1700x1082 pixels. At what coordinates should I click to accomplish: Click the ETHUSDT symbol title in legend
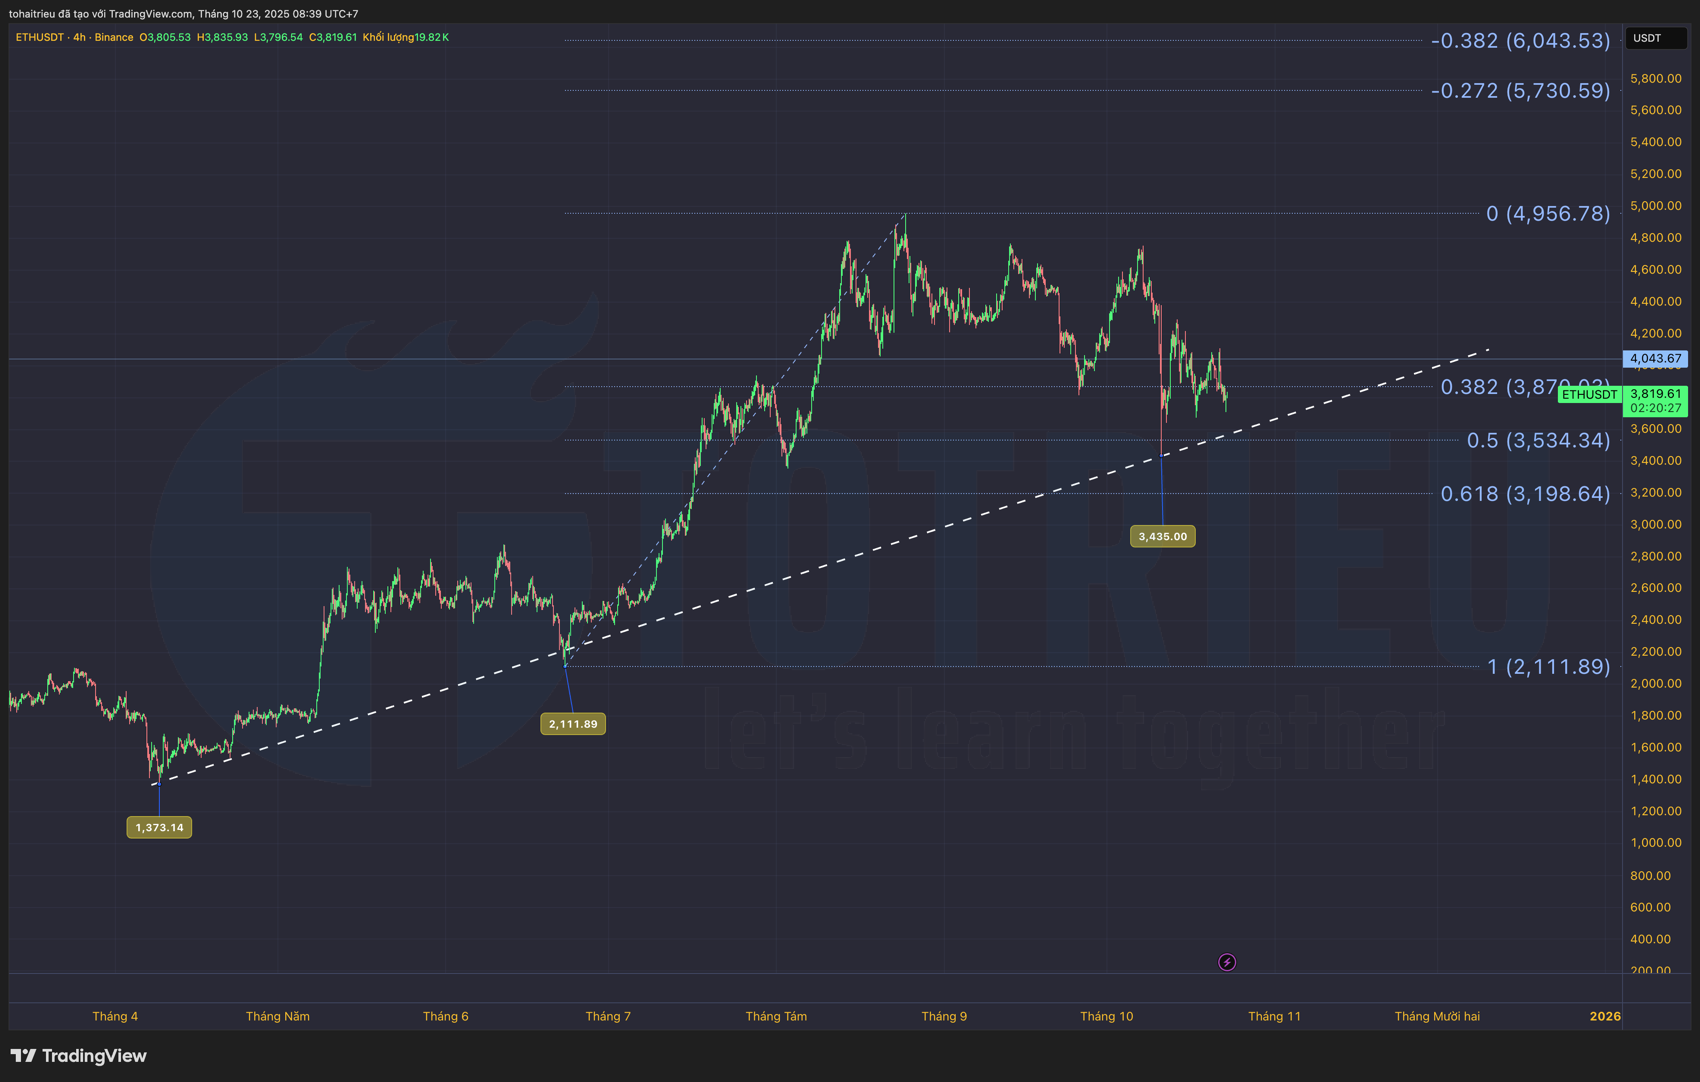(40, 37)
